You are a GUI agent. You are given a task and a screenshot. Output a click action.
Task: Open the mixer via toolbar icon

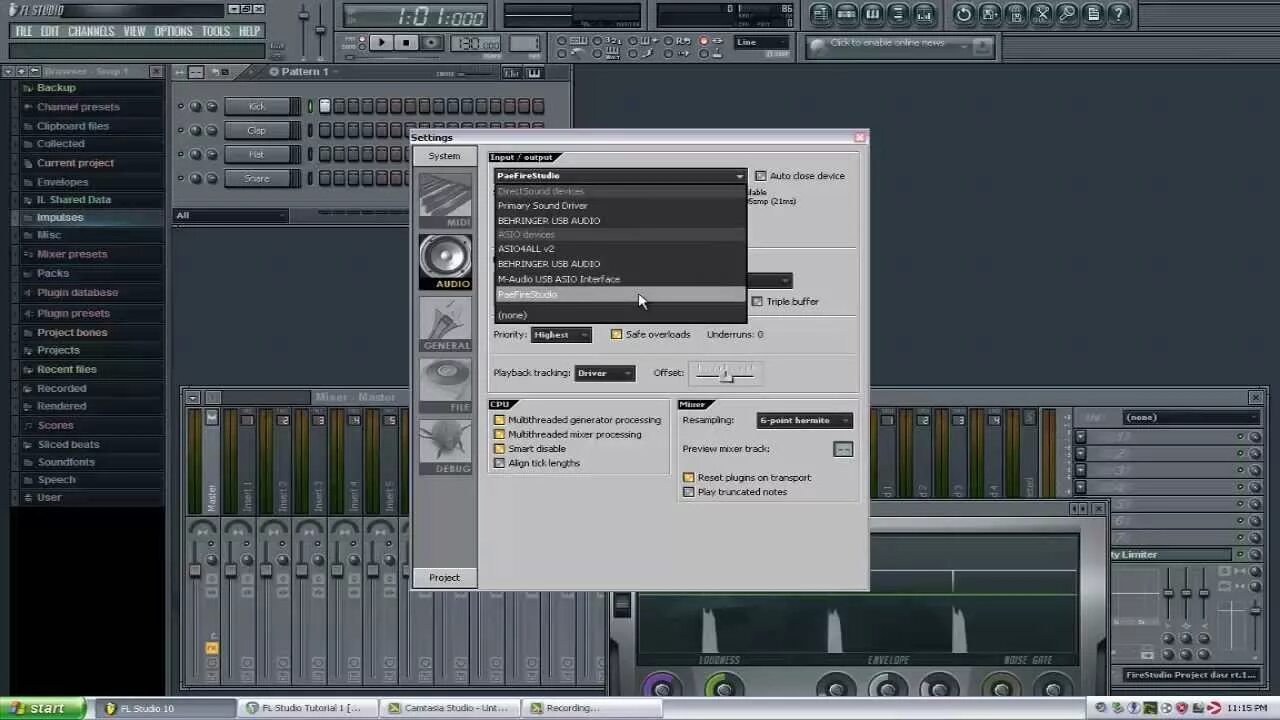(925, 14)
